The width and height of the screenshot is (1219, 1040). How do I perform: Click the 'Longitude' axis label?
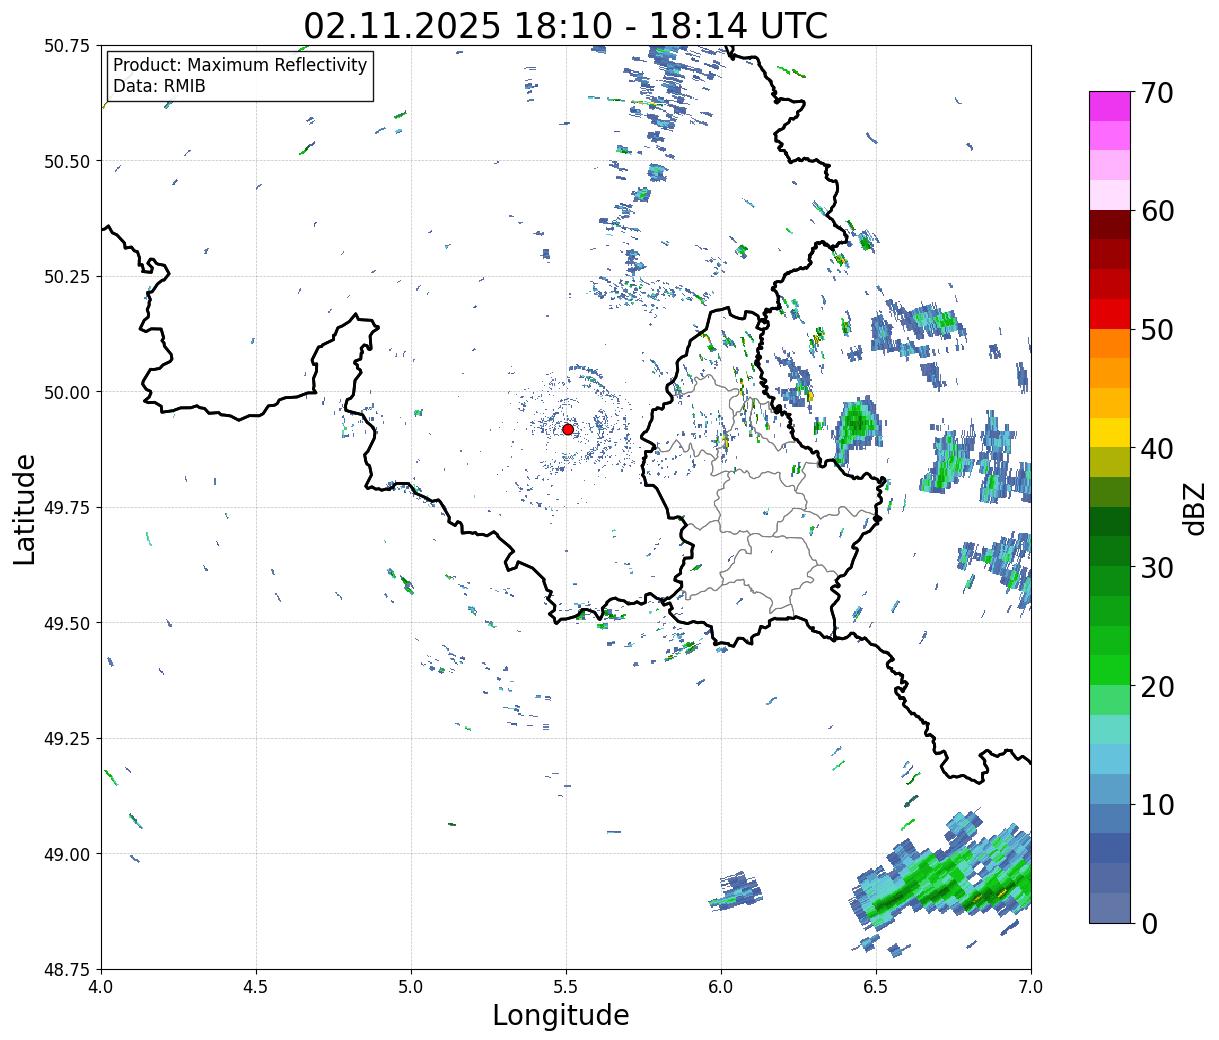coord(561,1015)
